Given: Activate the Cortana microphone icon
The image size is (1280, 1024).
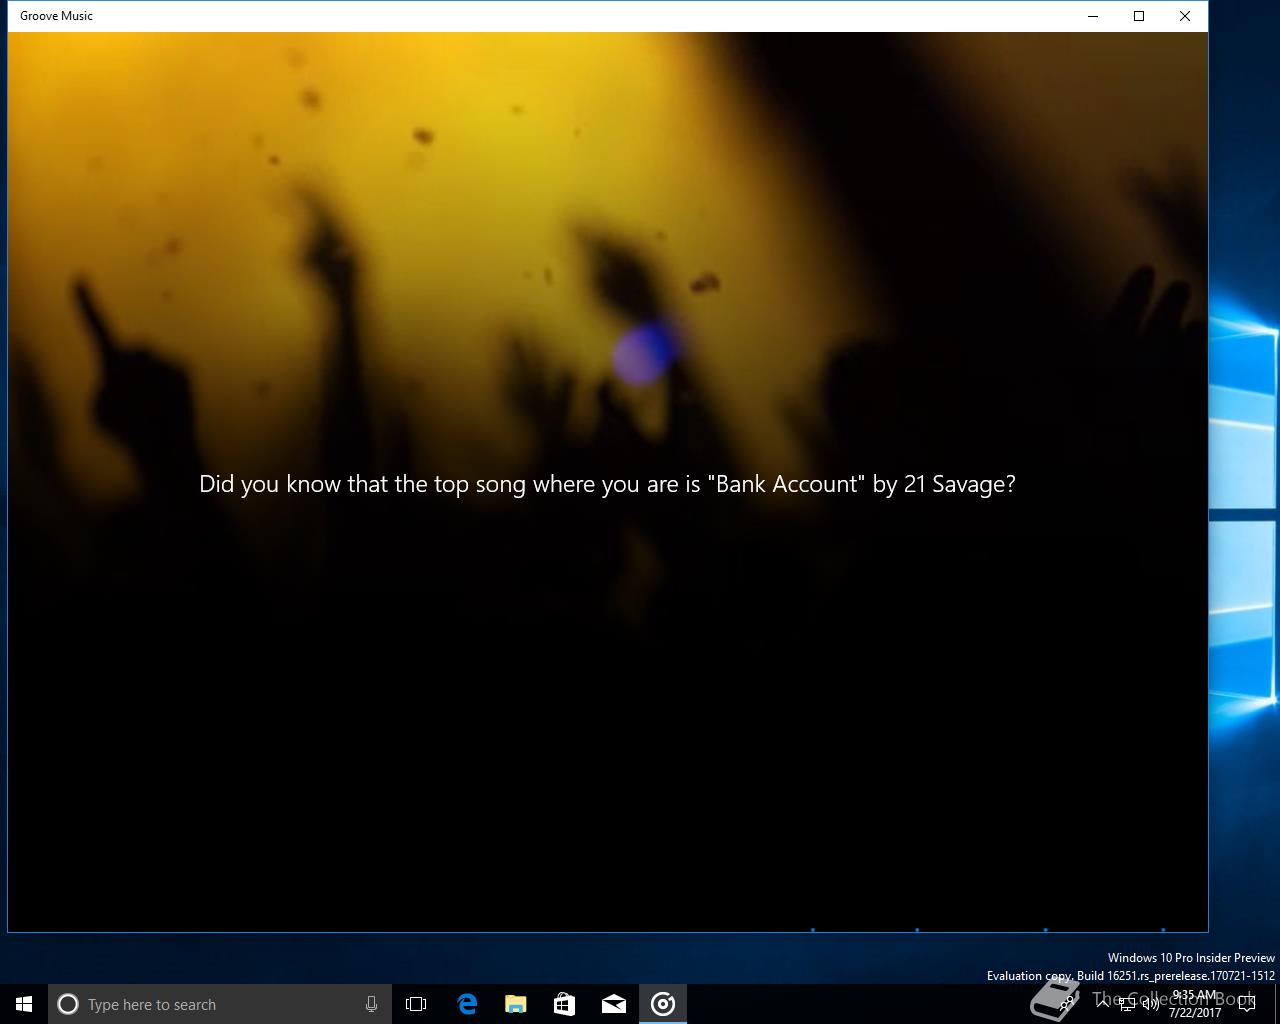Looking at the screenshot, I should [x=371, y=1004].
